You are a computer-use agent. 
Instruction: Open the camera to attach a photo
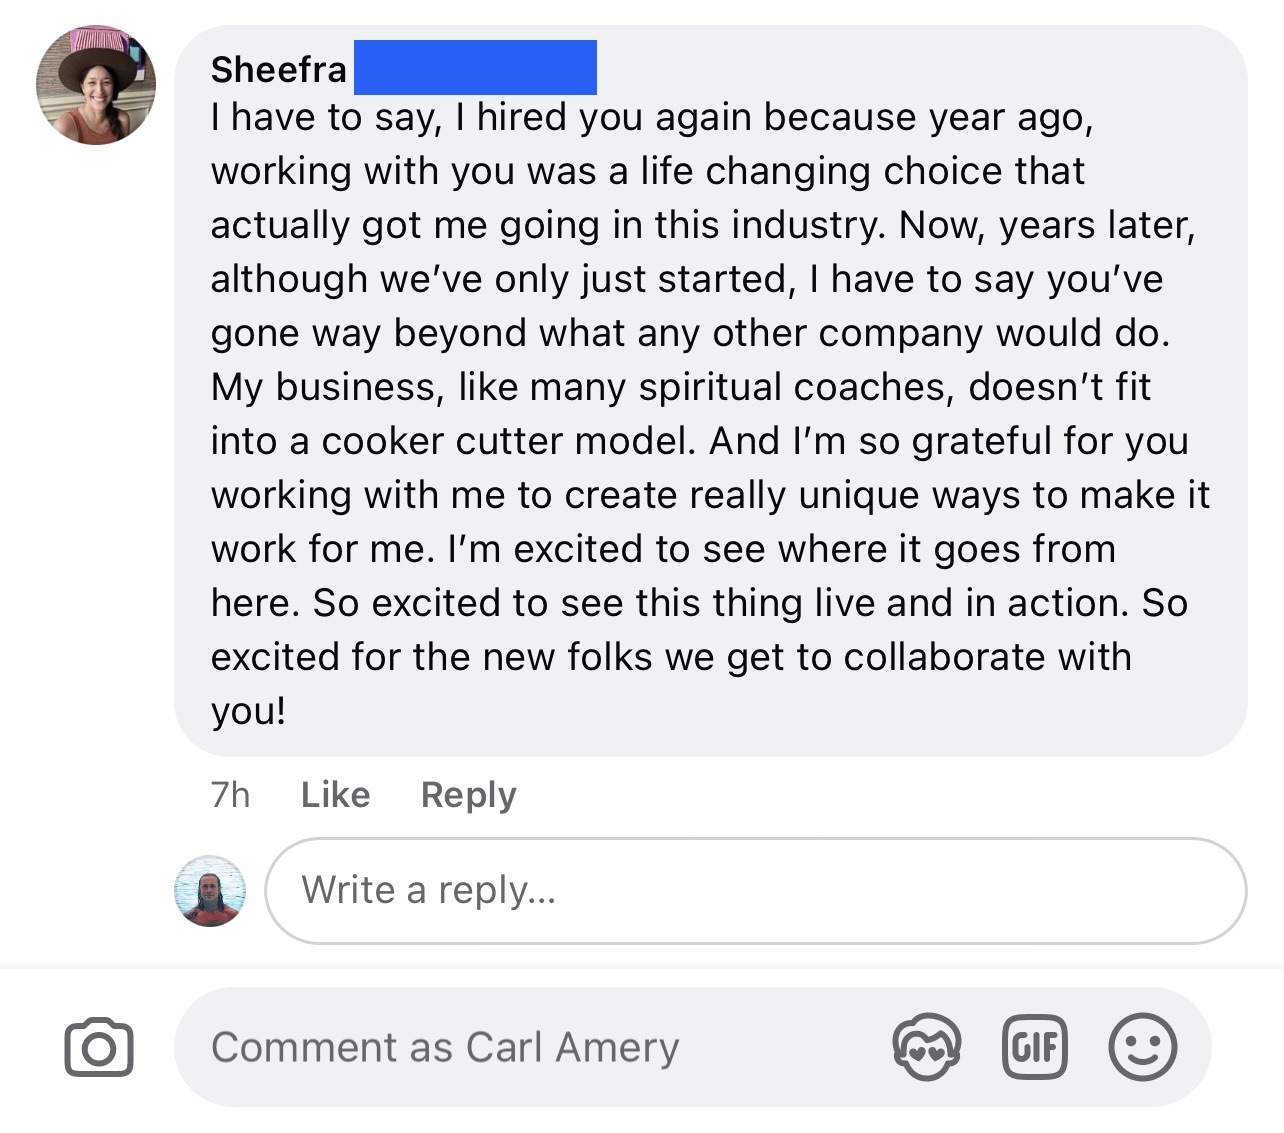(x=98, y=1047)
